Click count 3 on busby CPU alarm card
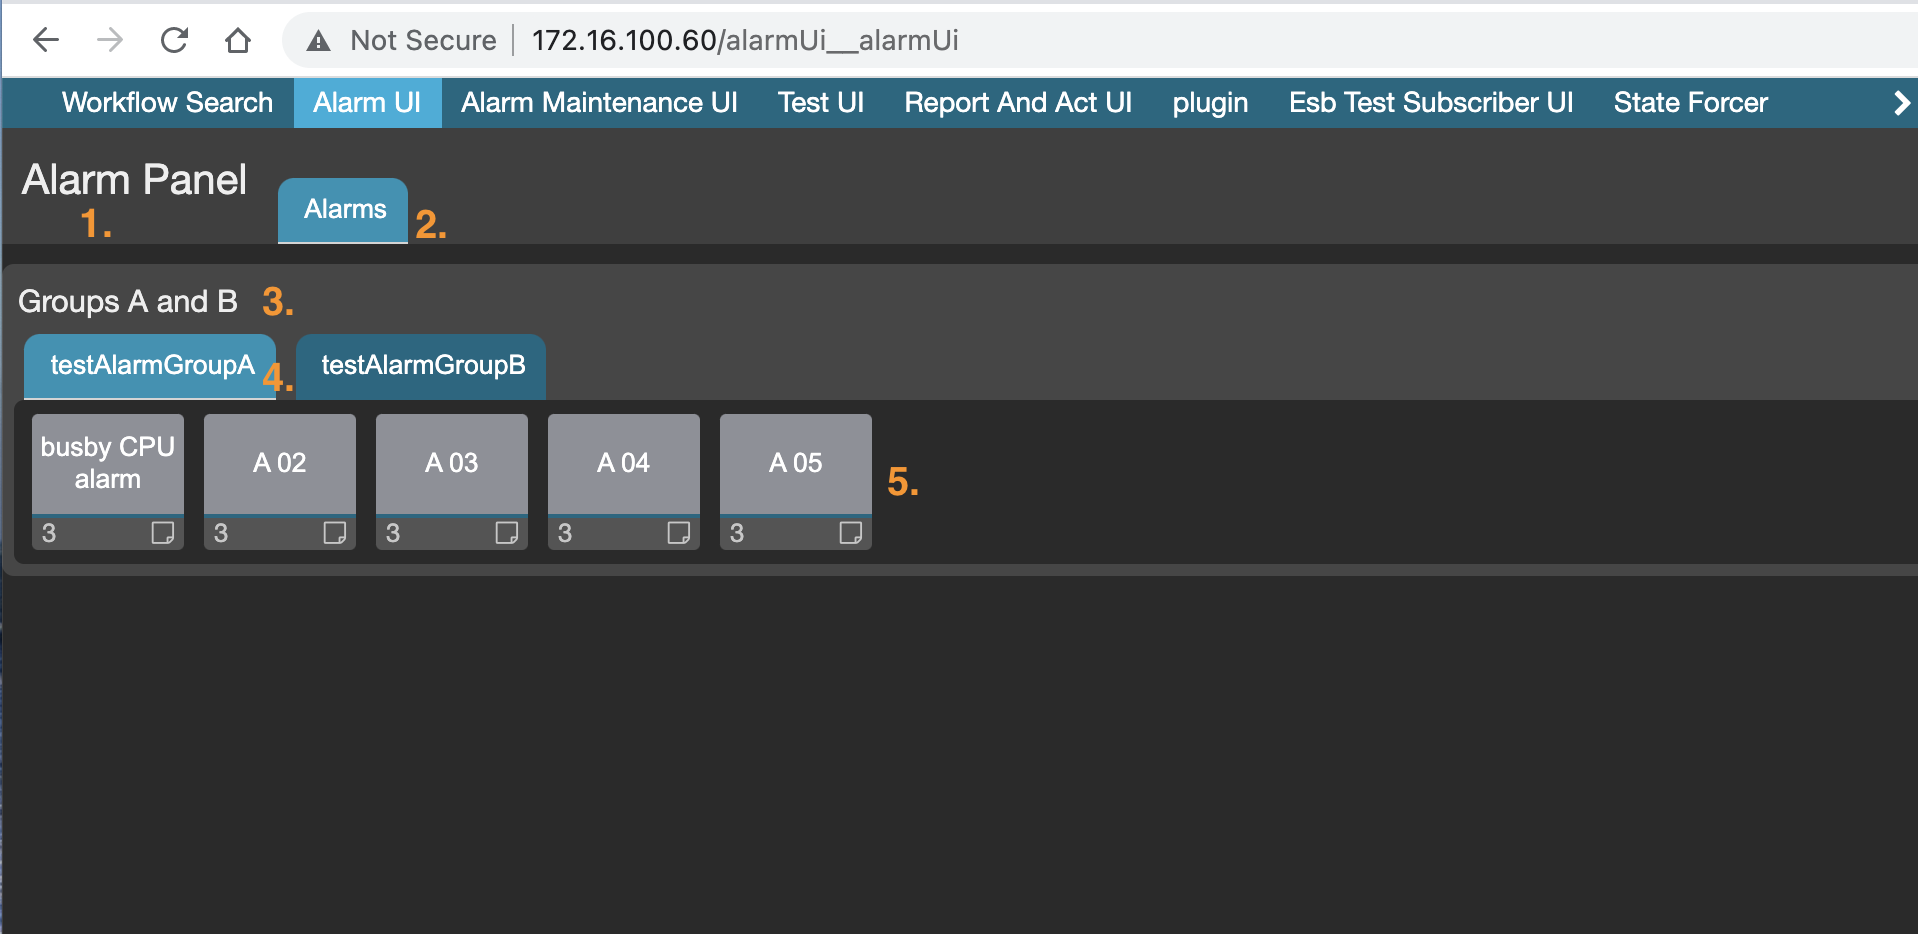 tap(49, 533)
